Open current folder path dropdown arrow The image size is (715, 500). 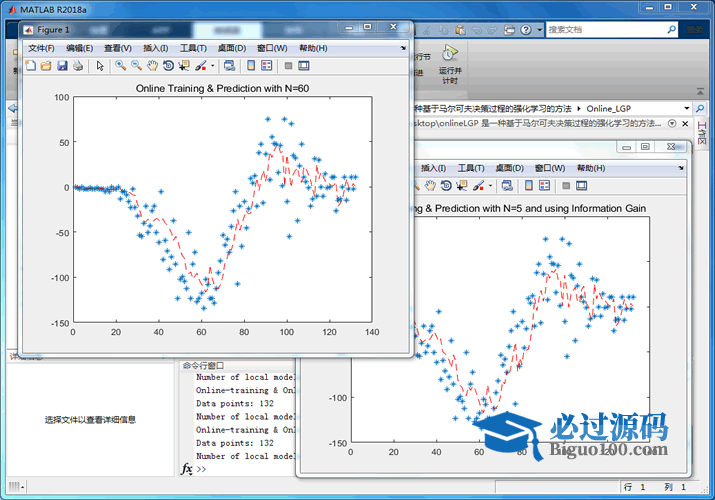686,108
